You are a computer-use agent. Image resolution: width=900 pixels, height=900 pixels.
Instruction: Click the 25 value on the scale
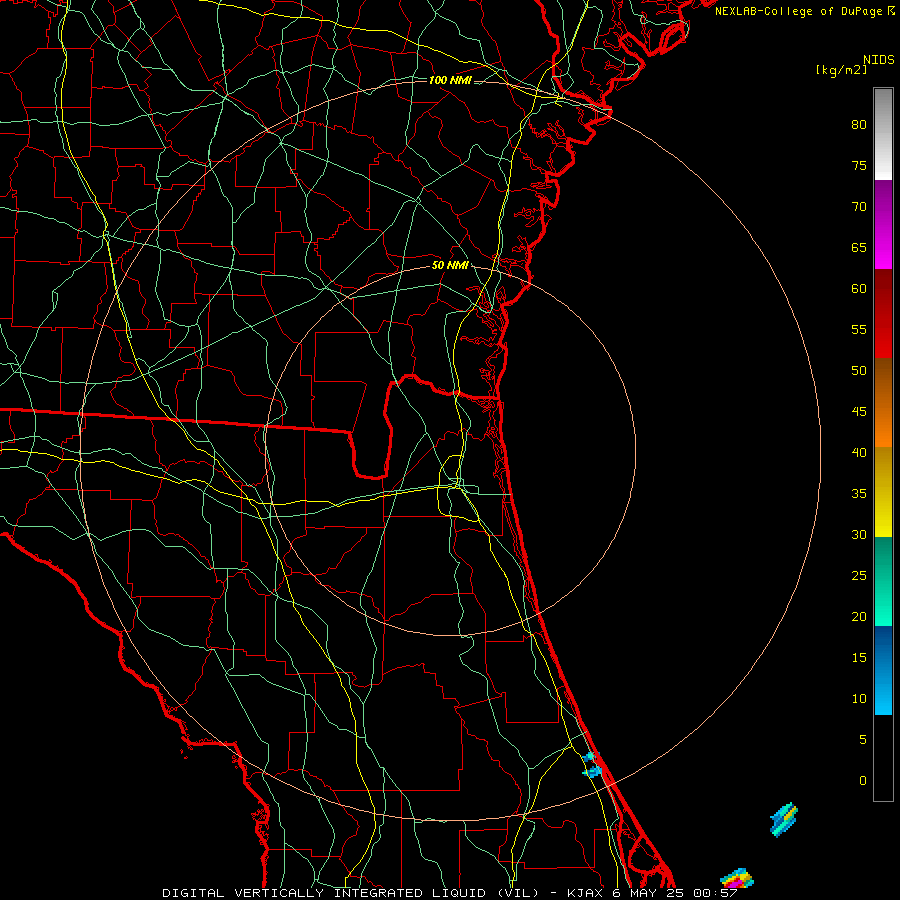click(859, 576)
